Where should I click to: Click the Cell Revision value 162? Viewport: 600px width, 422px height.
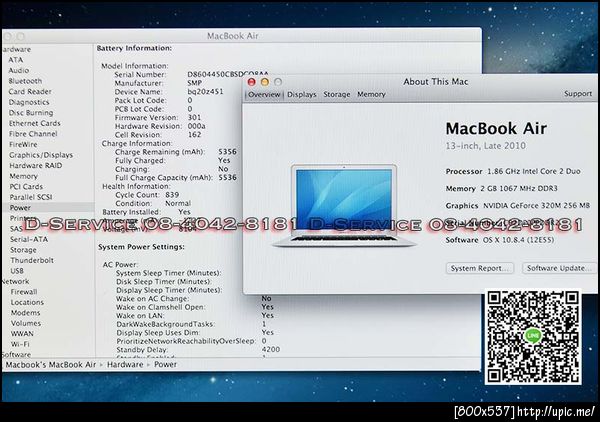194,135
